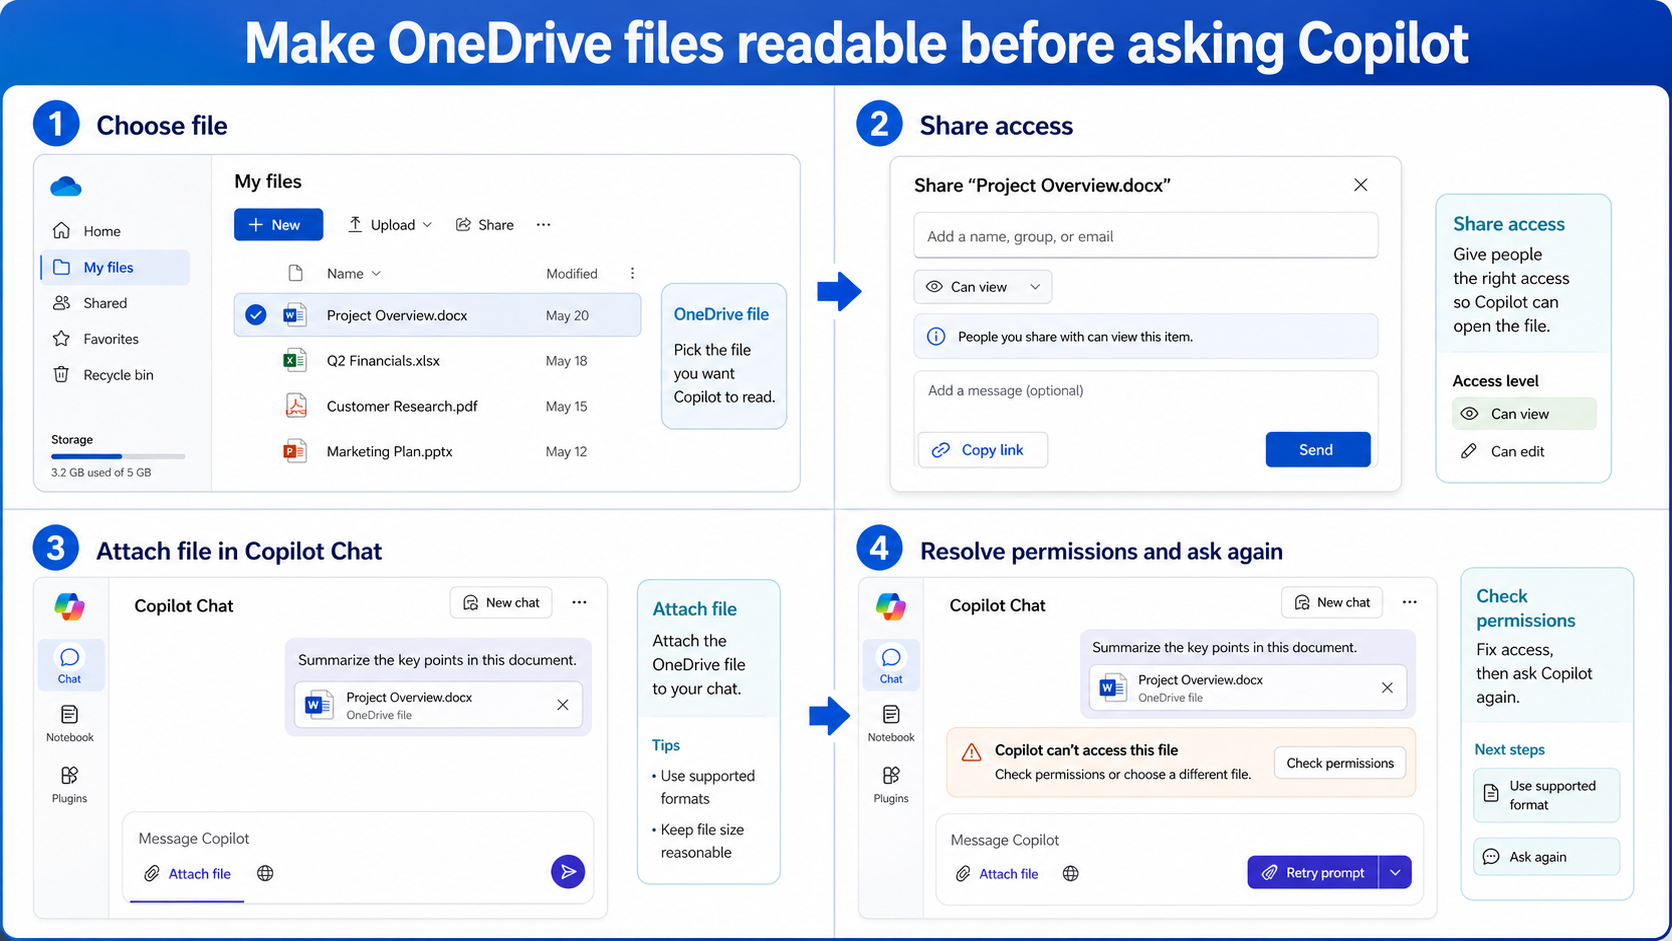This screenshot has height=941, width=1672.
Task: Click the PDF icon for Customer Research.pdf
Action: (295, 406)
